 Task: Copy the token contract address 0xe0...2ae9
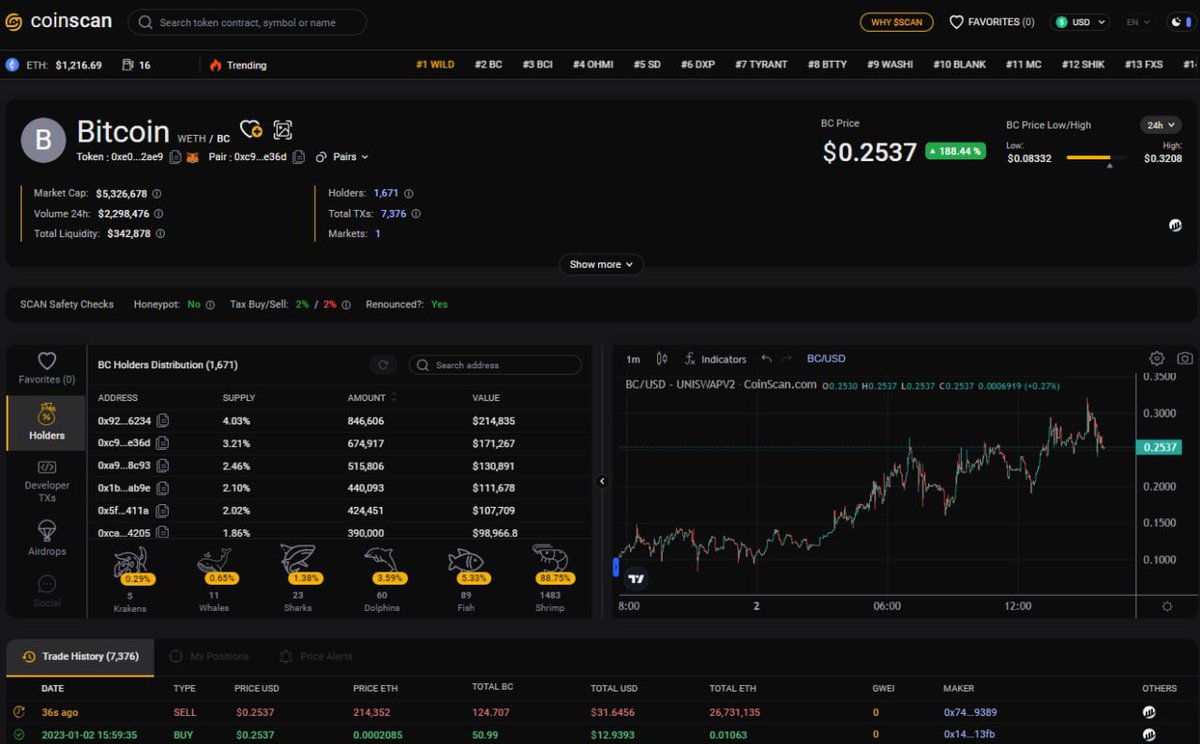(x=175, y=157)
